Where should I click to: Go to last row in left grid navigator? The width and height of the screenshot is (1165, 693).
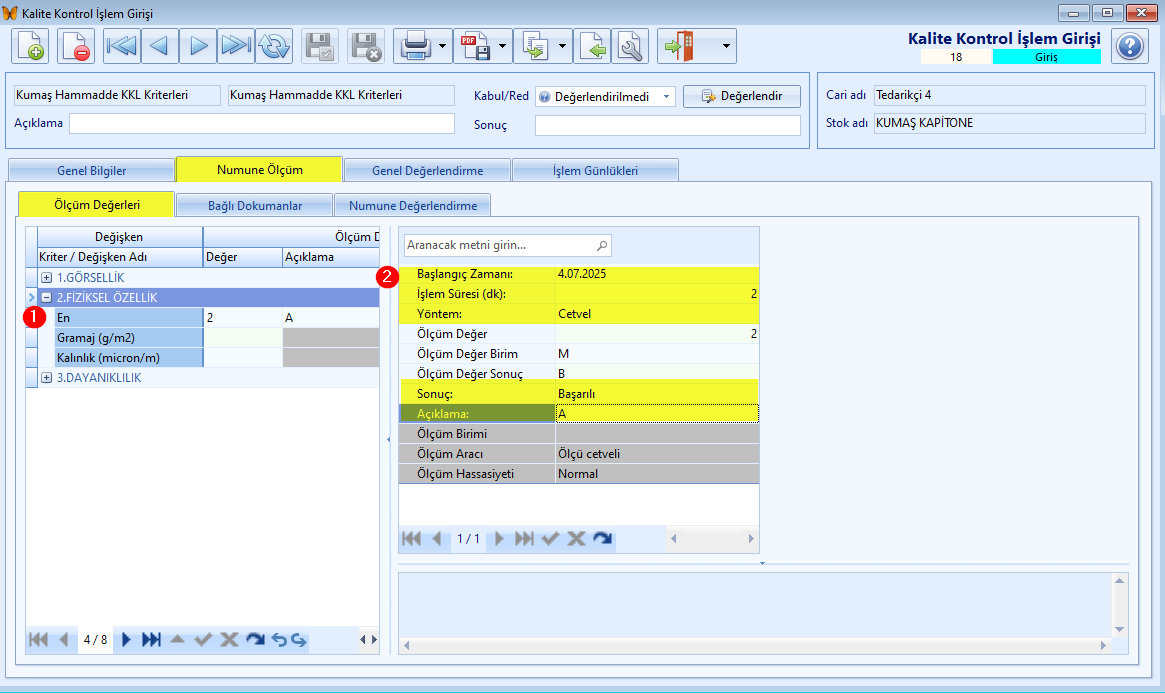click(x=151, y=640)
